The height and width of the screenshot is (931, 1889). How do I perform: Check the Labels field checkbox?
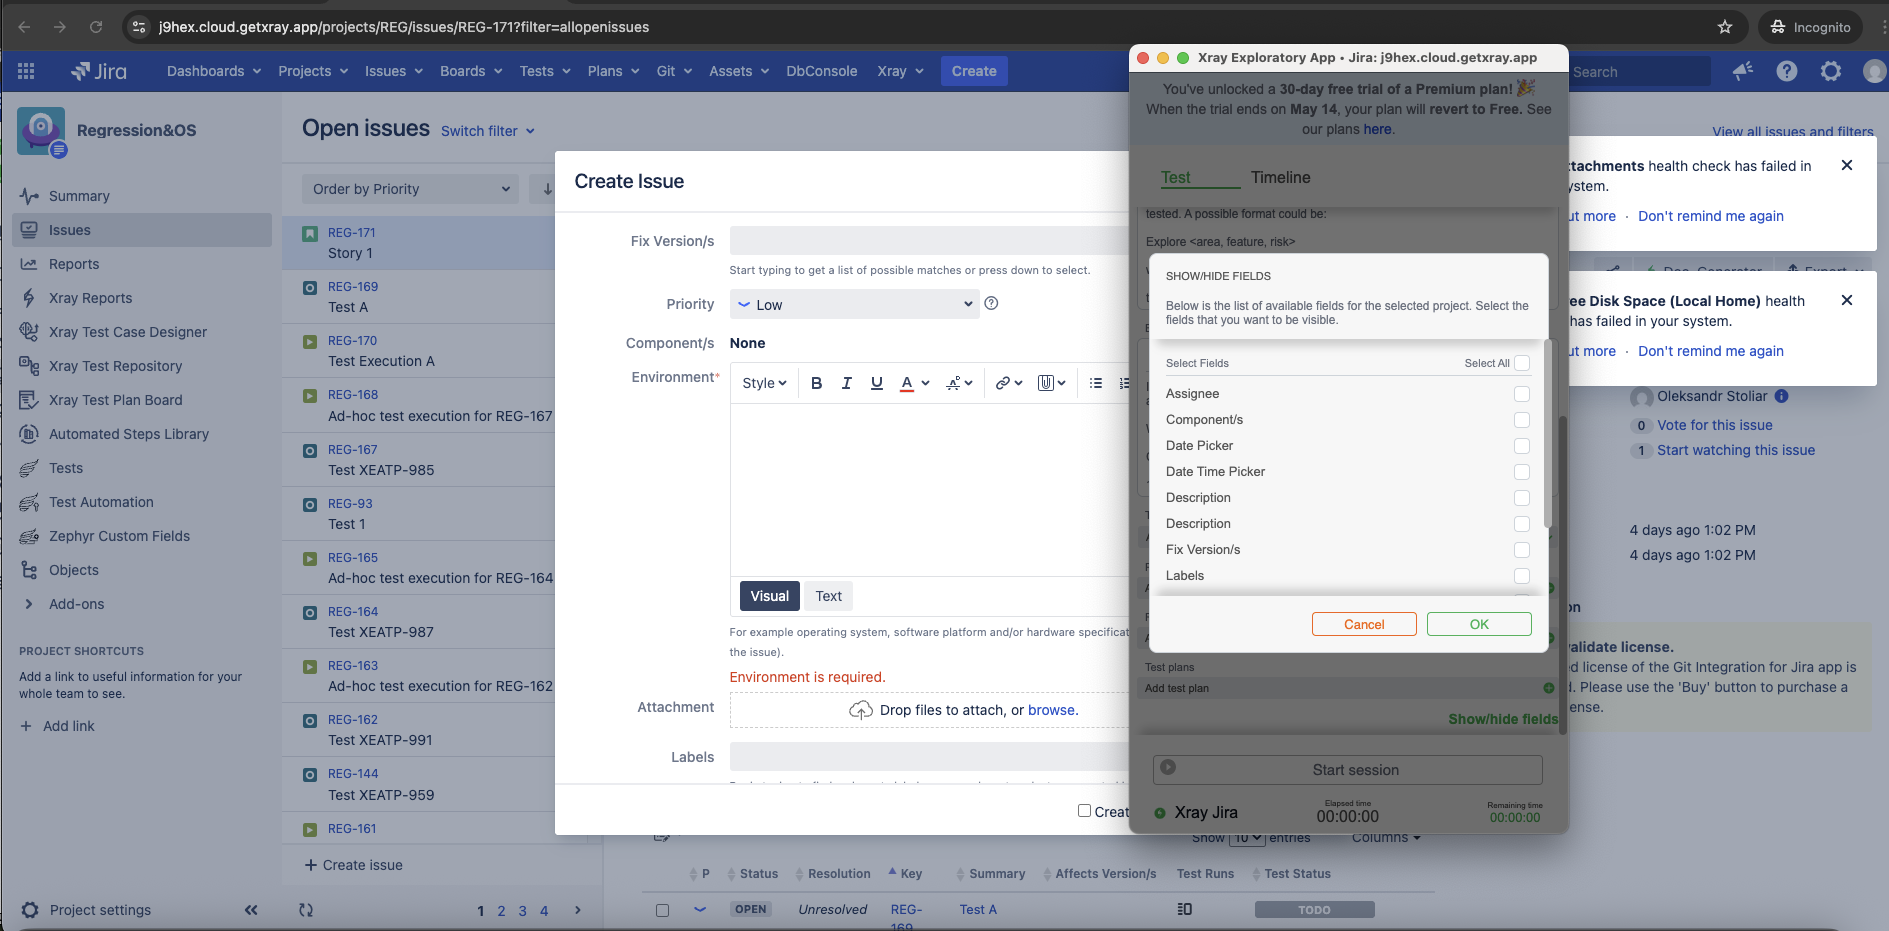[1522, 576]
